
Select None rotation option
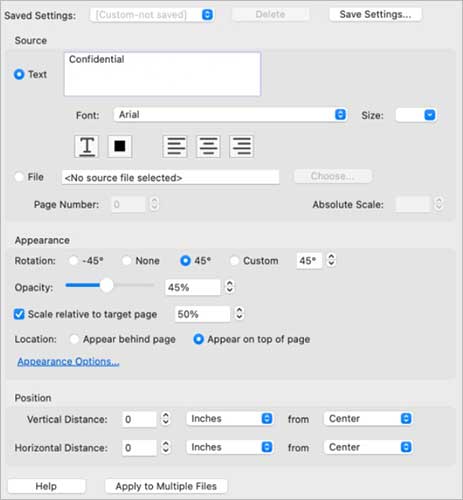pos(126,261)
